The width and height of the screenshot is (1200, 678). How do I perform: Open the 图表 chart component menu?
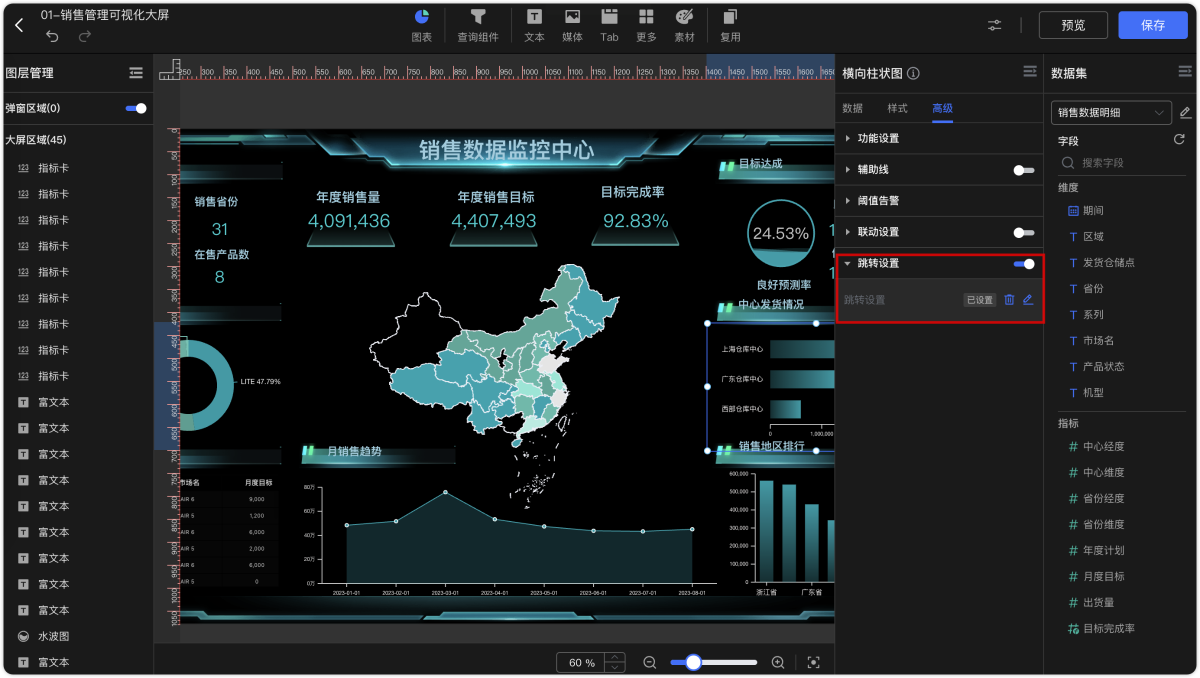pos(422,25)
